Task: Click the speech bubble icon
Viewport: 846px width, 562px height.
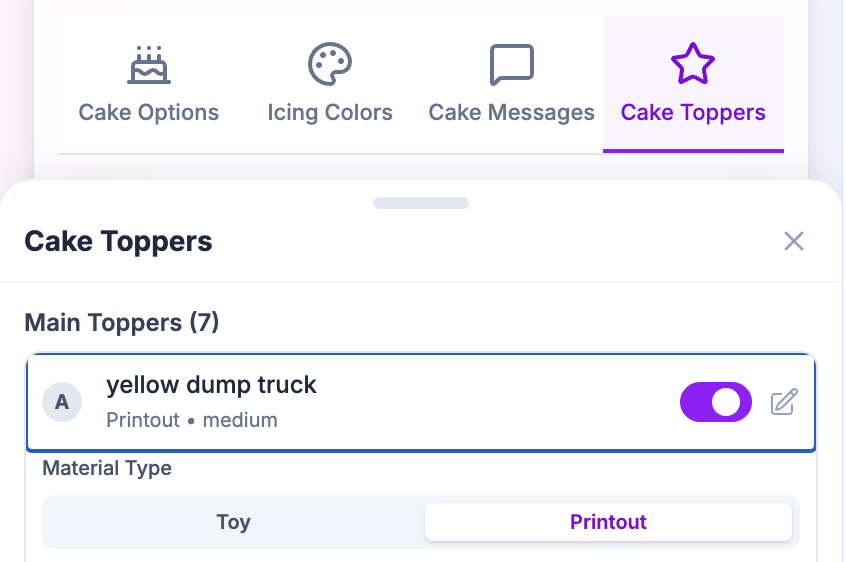Action: coord(511,65)
